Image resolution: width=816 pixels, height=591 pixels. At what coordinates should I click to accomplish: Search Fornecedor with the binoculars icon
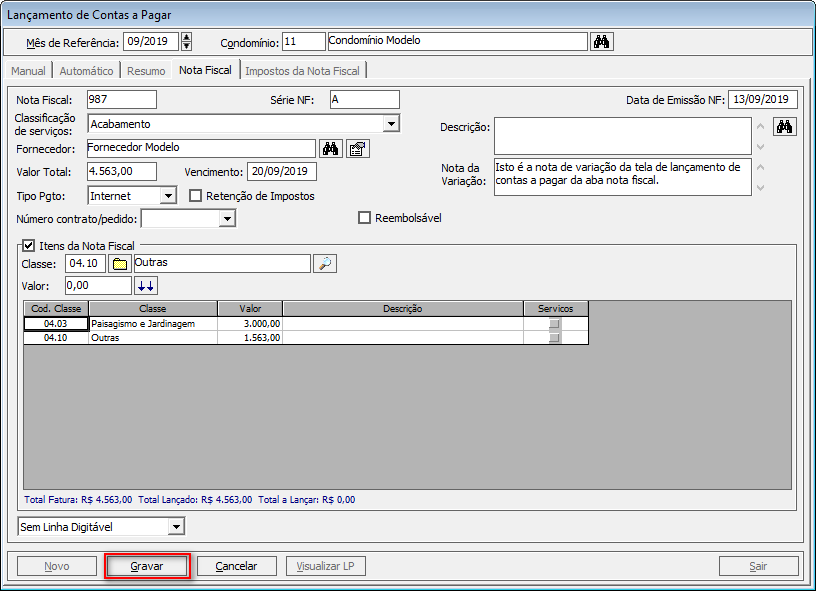point(330,149)
